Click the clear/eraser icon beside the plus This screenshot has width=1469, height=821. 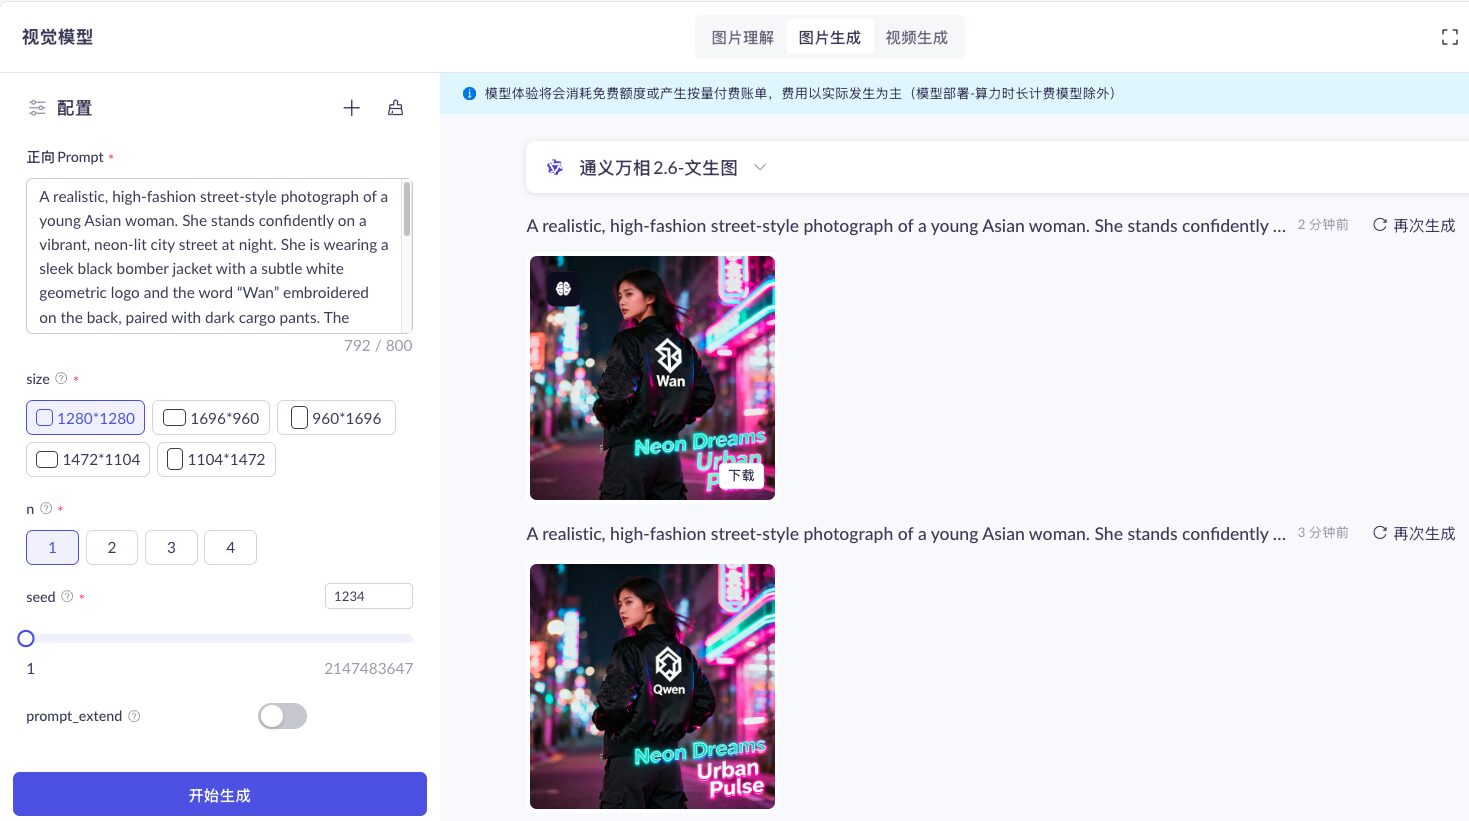tap(395, 108)
